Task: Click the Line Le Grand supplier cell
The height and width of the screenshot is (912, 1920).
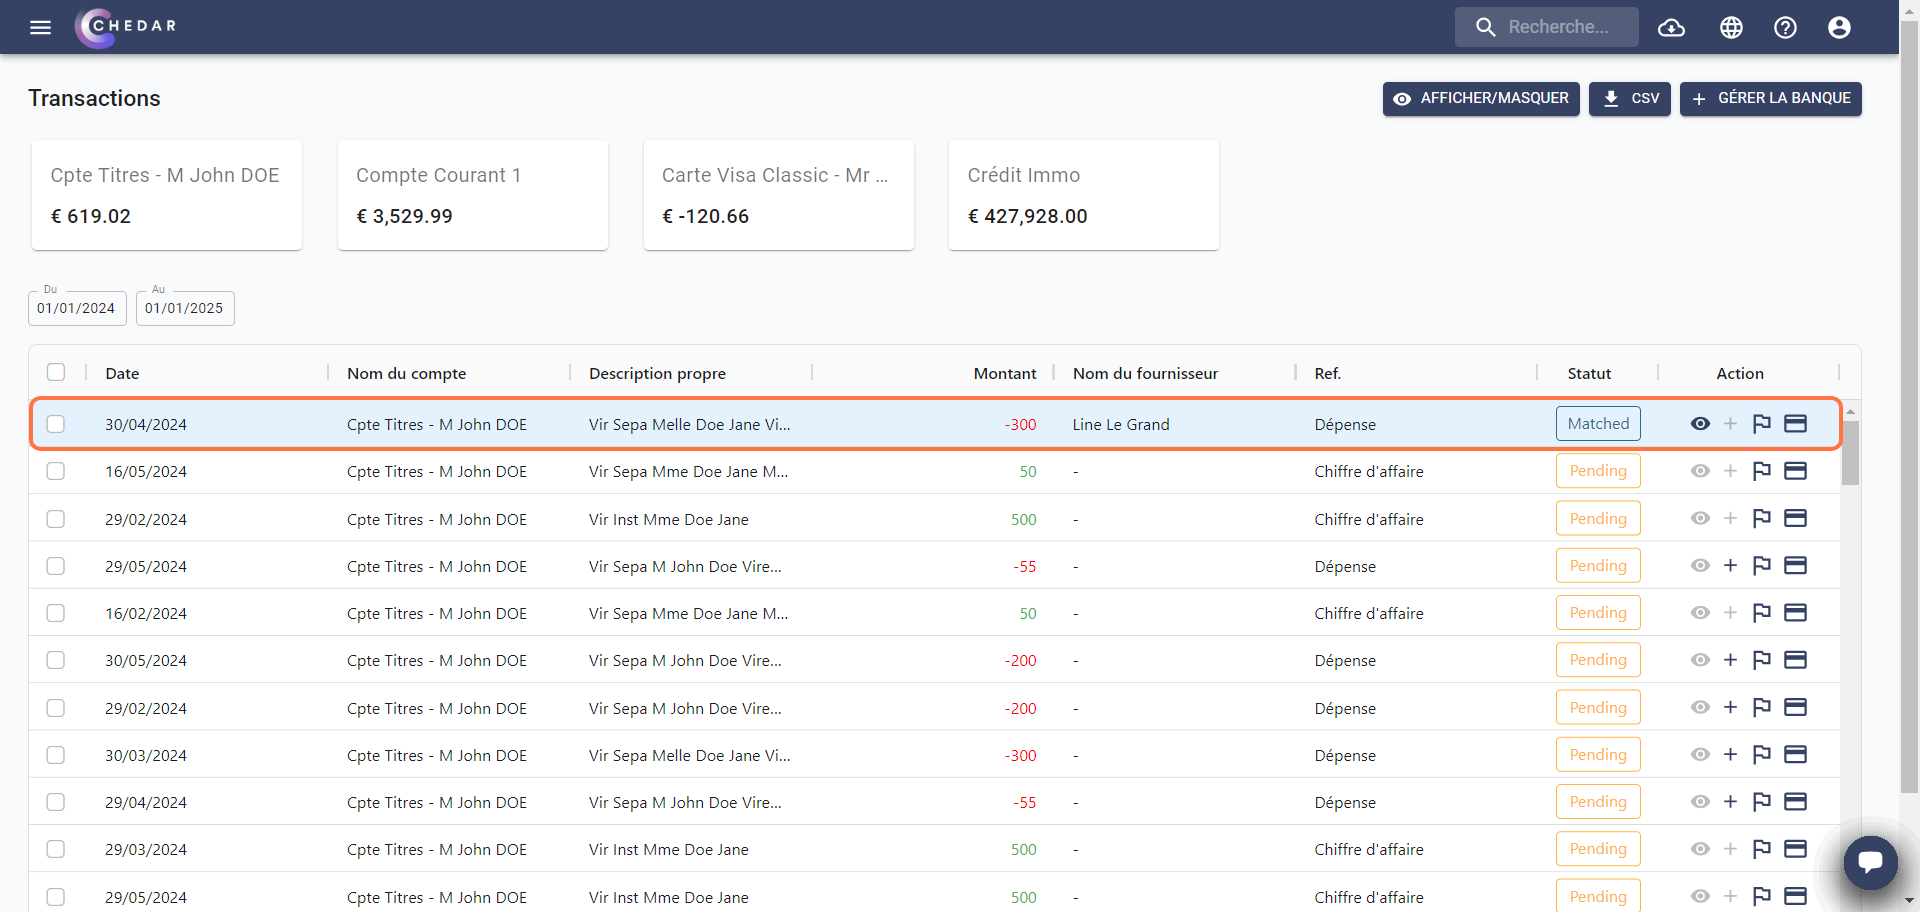Action: tap(1120, 424)
